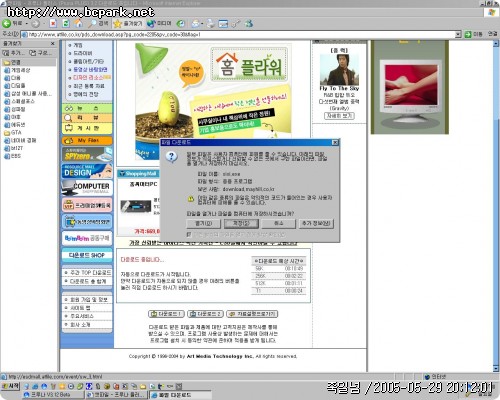Print the page with printer icon

click(210, 23)
